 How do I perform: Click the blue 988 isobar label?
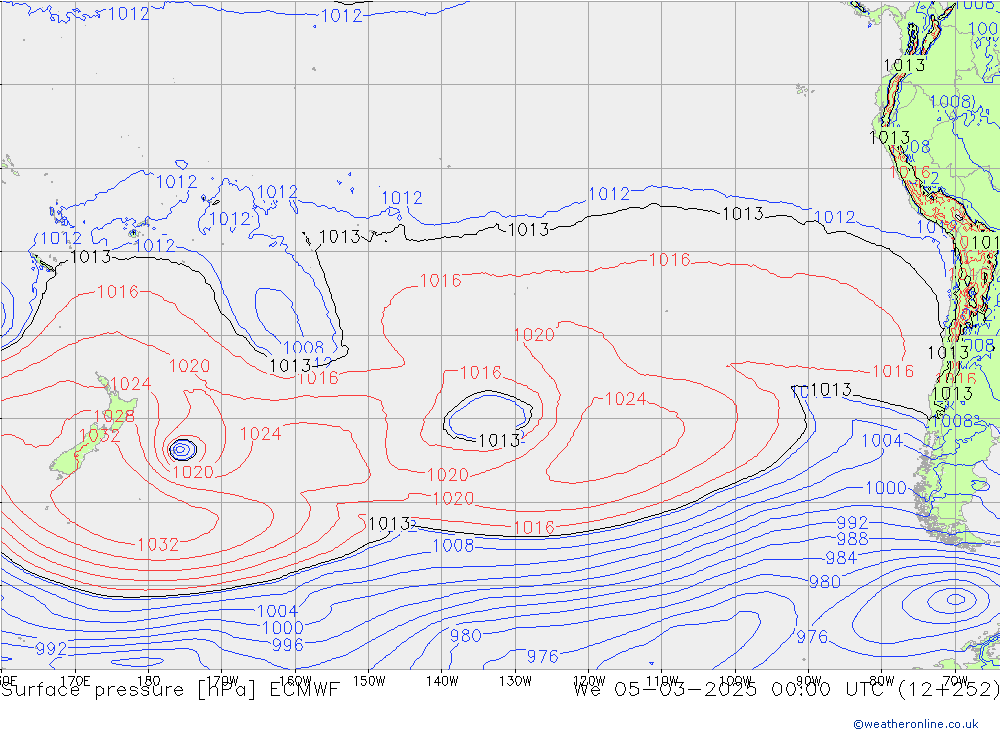click(x=853, y=539)
